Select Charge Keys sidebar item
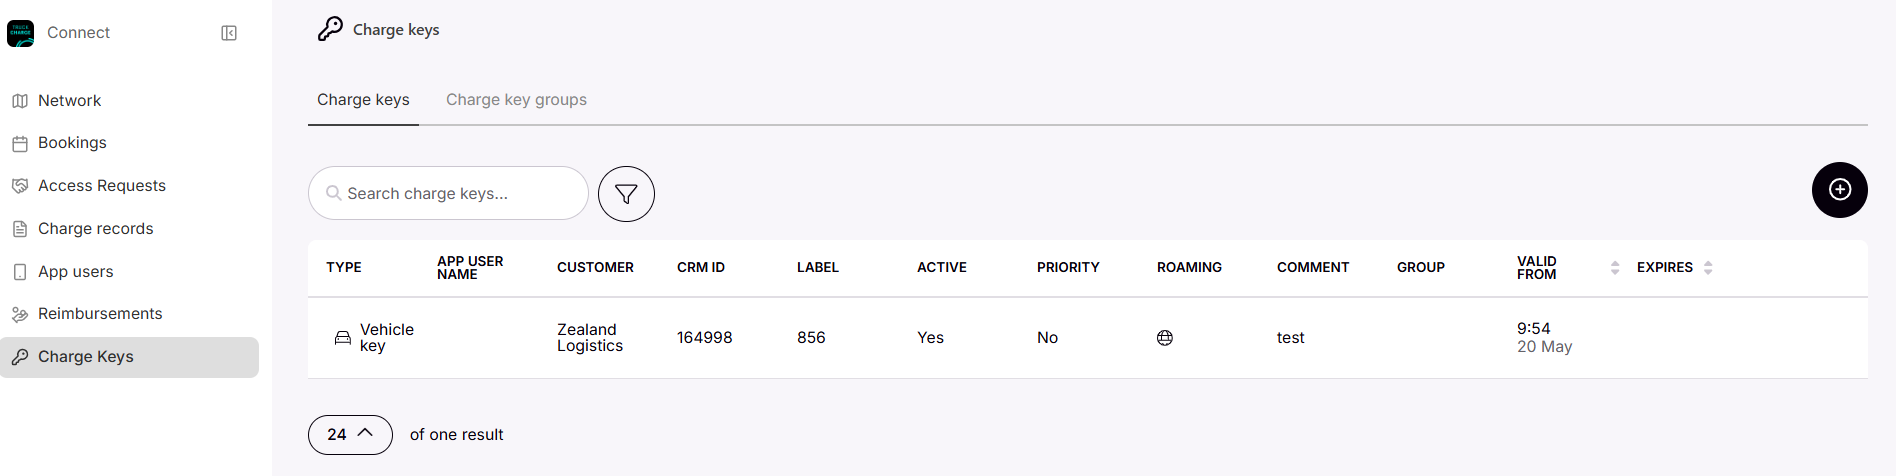 click(130, 357)
